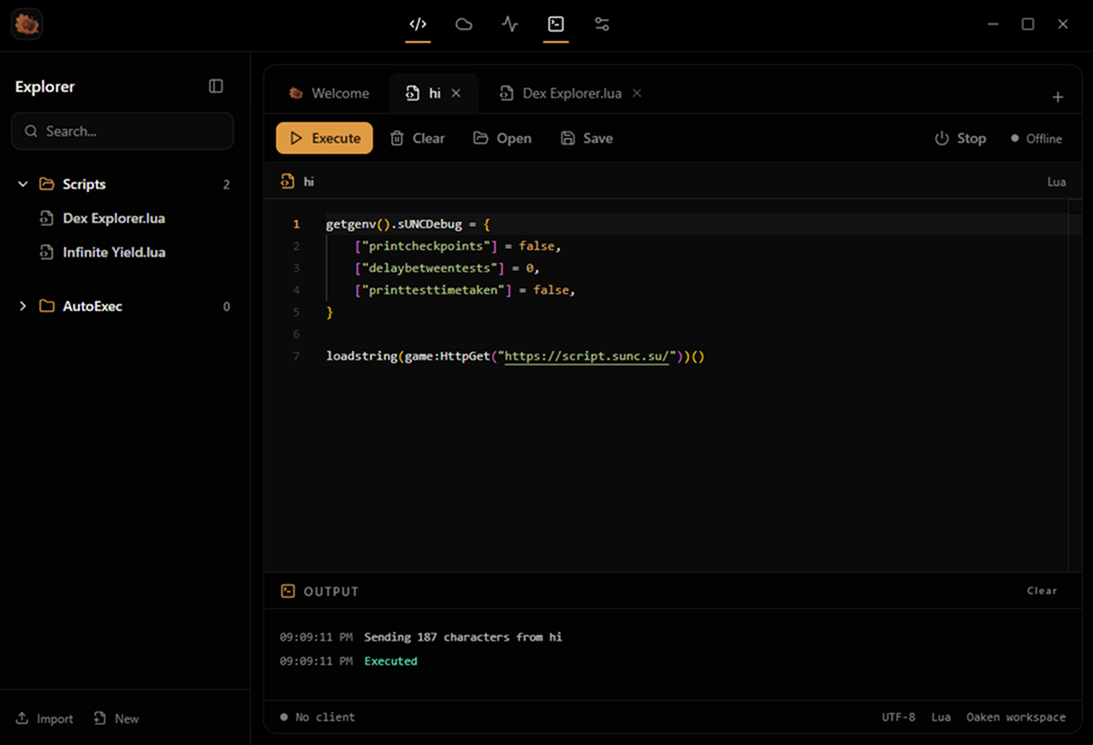The height and width of the screenshot is (745, 1093).
Task: Click the Offline status indicator
Action: [x=1037, y=139]
